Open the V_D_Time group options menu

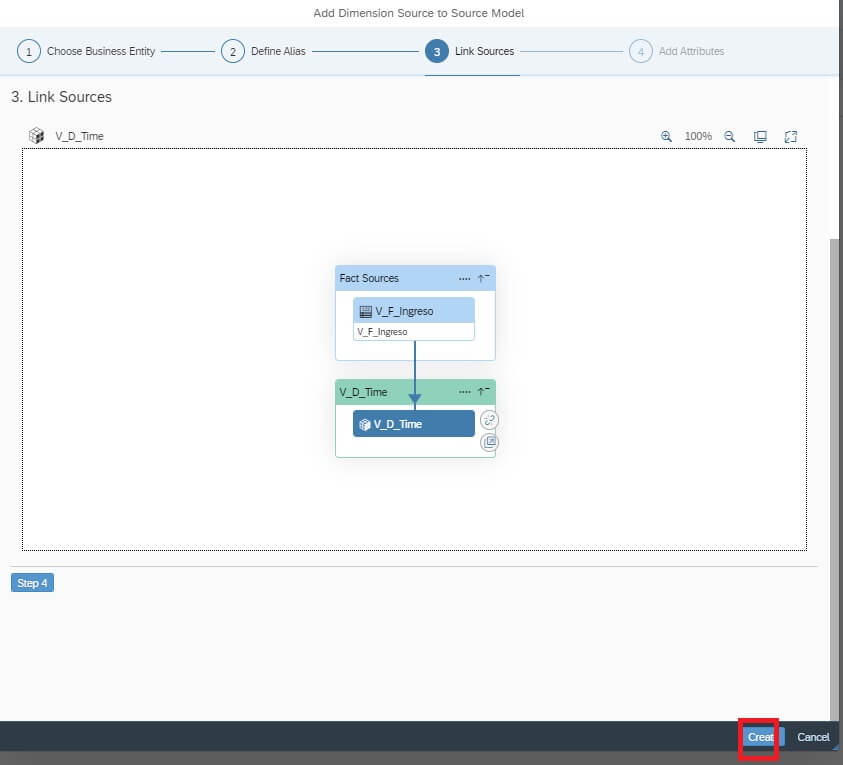tap(465, 392)
